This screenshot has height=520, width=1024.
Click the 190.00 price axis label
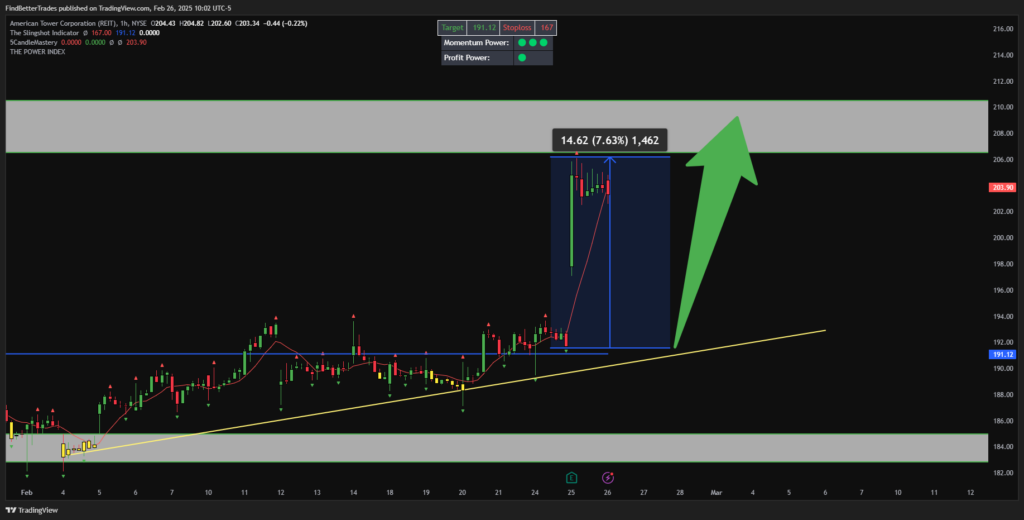click(1002, 368)
